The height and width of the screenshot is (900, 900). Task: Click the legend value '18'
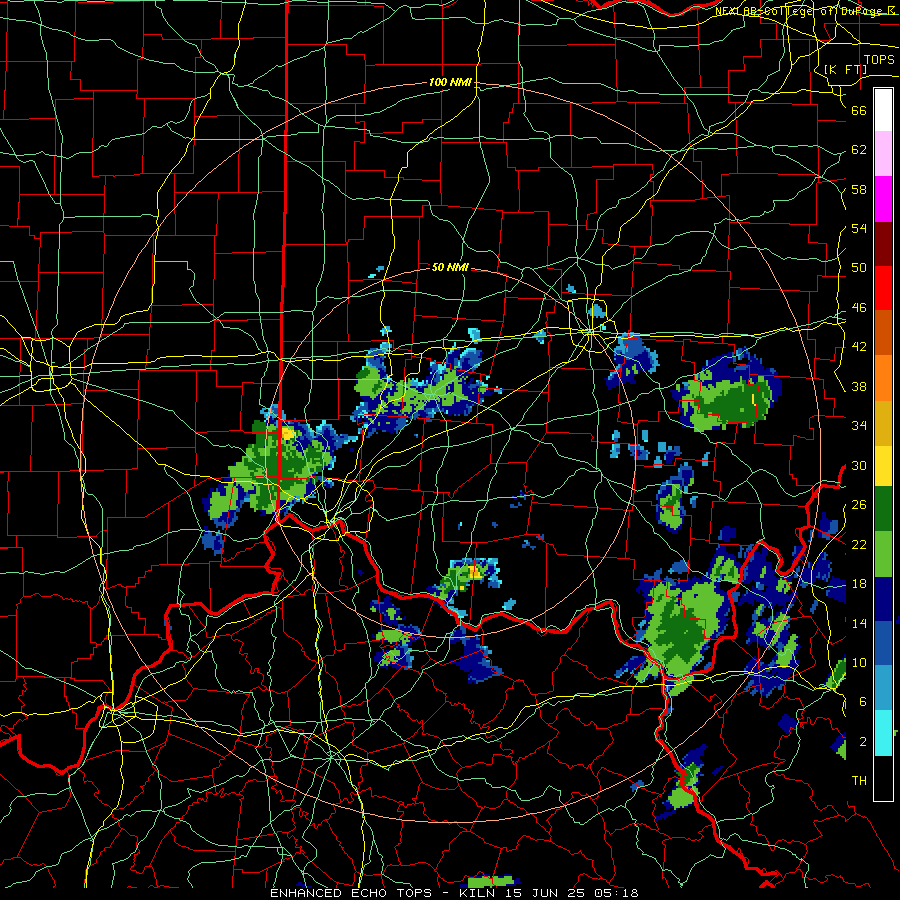tap(859, 583)
